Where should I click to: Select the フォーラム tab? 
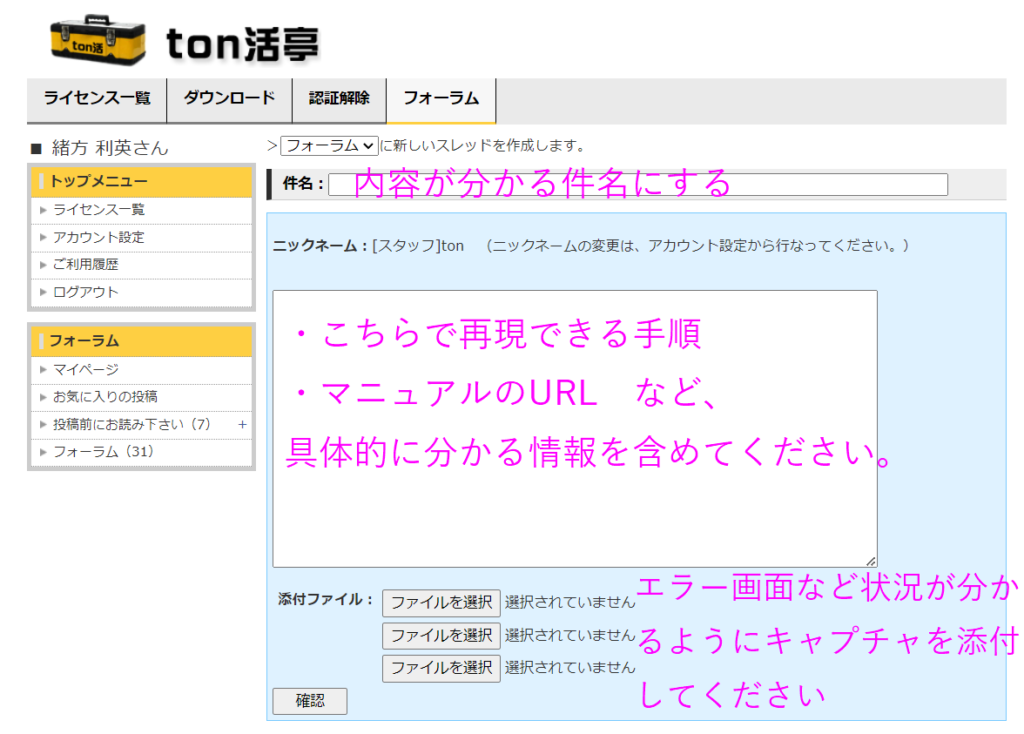tap(440, 98)
